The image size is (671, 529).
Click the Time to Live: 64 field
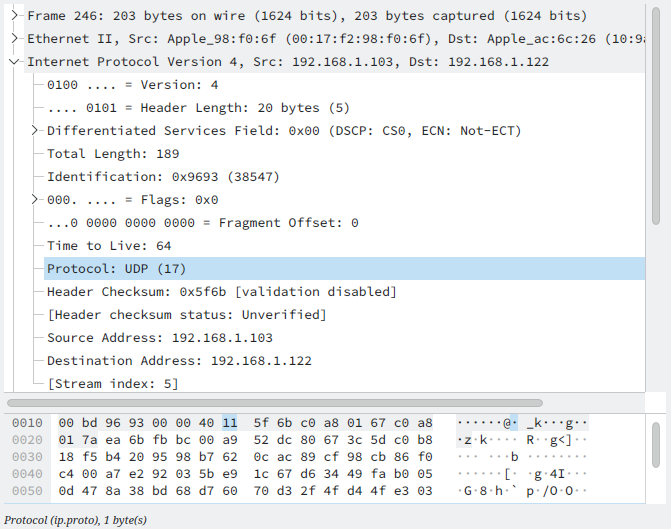(x=109, y=246)
